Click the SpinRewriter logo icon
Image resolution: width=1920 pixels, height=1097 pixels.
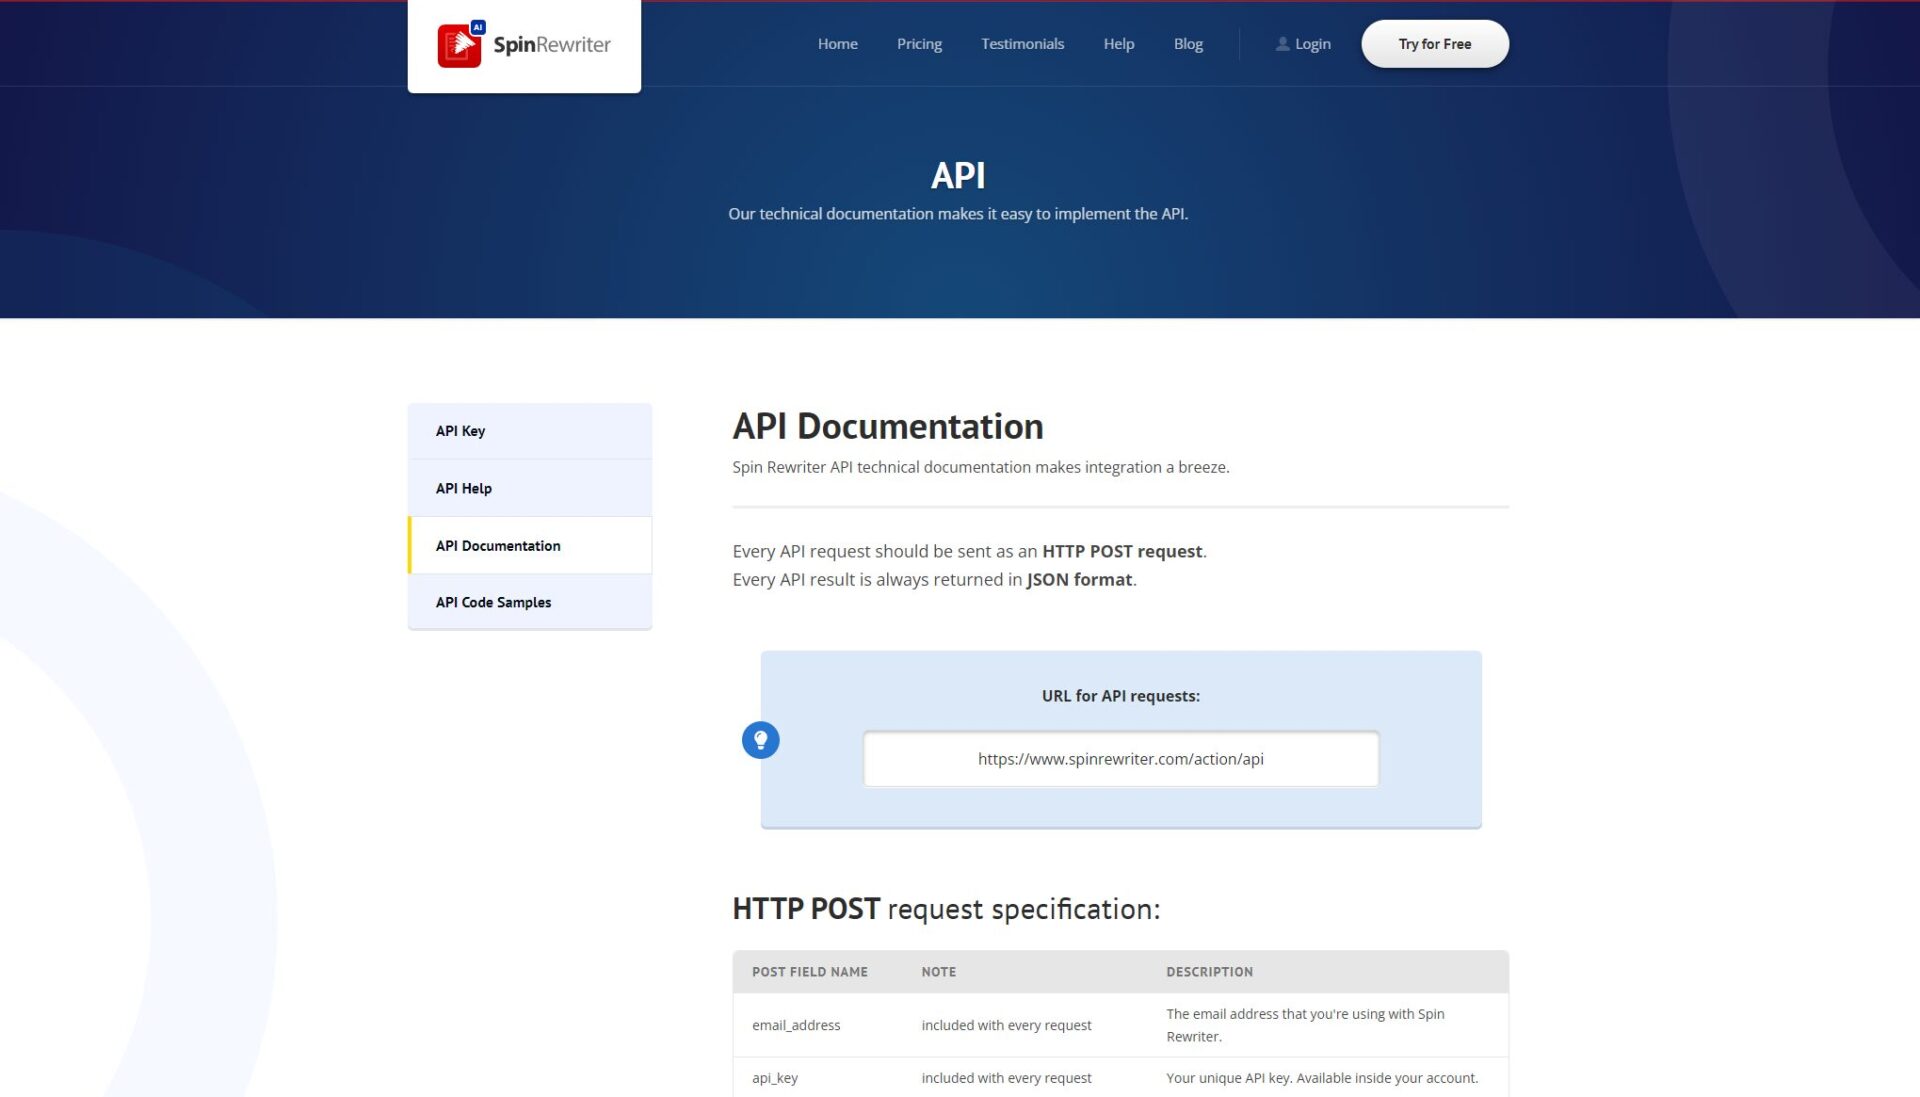pyautogui.click(x=459, y=45)
